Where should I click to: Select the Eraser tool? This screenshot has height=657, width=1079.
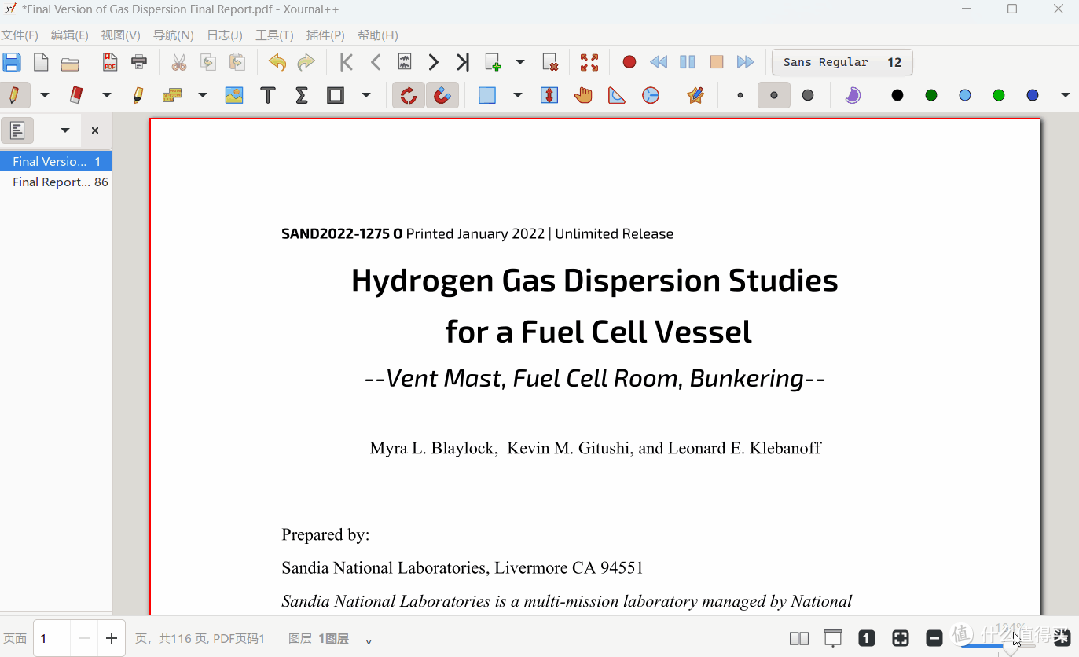point(76,95)
